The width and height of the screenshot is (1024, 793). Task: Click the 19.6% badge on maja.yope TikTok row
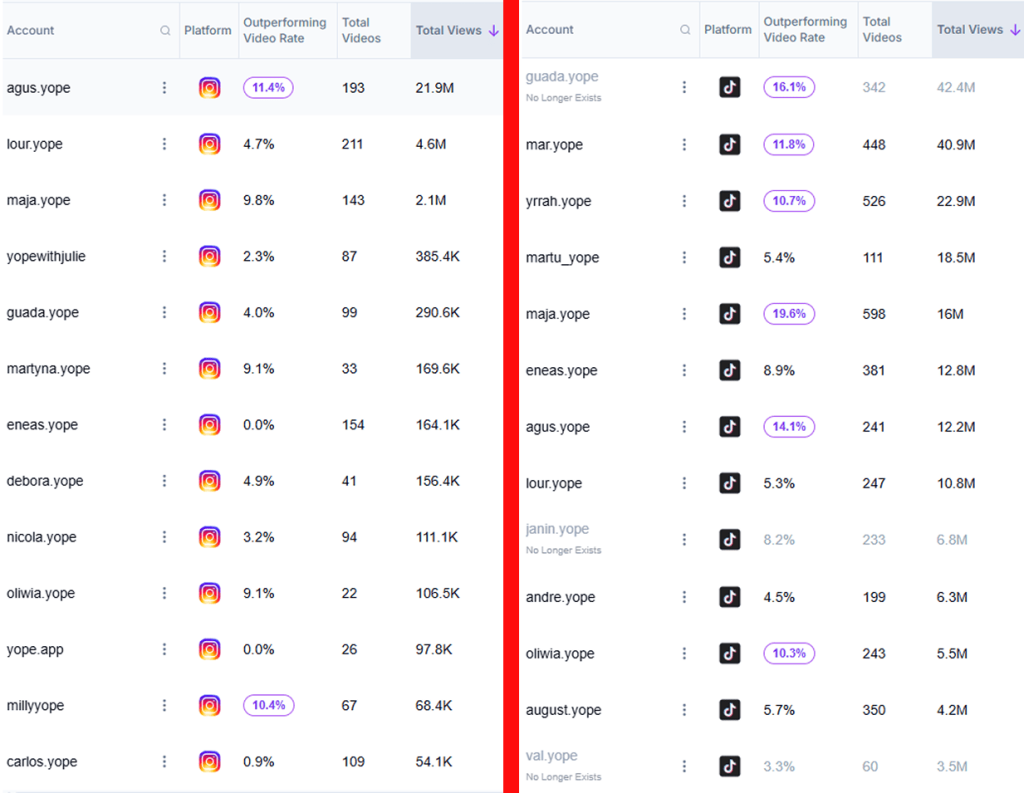click(x=789, y=314)
